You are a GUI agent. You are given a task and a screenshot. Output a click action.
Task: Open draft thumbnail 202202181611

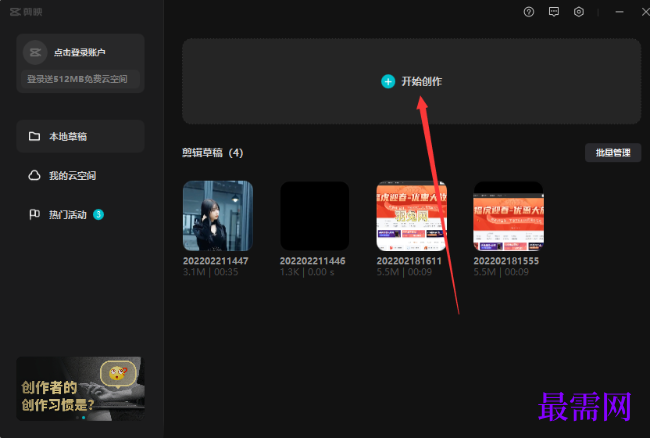(412, 215)
